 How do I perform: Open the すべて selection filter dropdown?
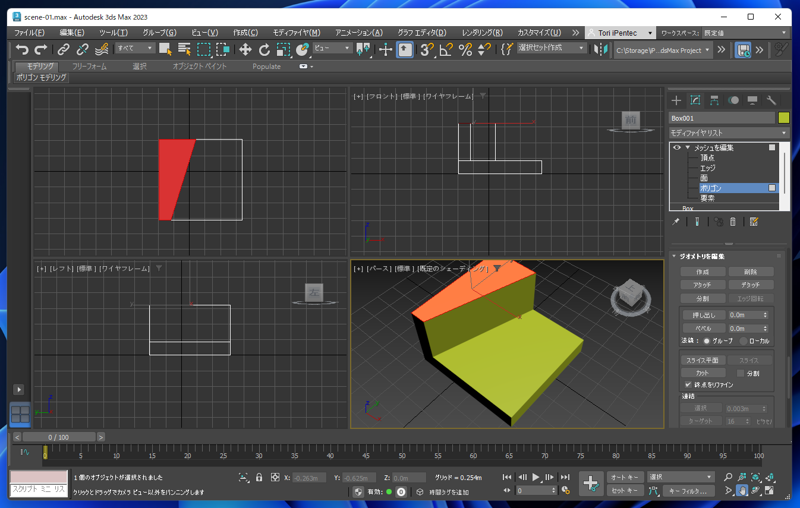tap(134, 48)
